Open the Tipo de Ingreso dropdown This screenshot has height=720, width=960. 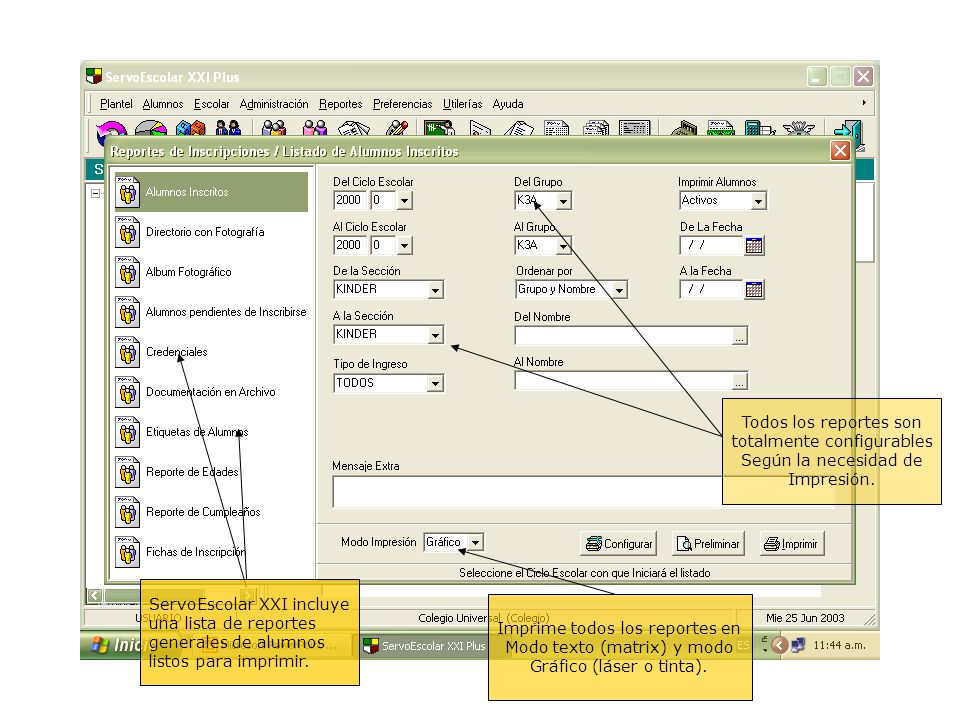pyautogui.click(x=435, y=384)
